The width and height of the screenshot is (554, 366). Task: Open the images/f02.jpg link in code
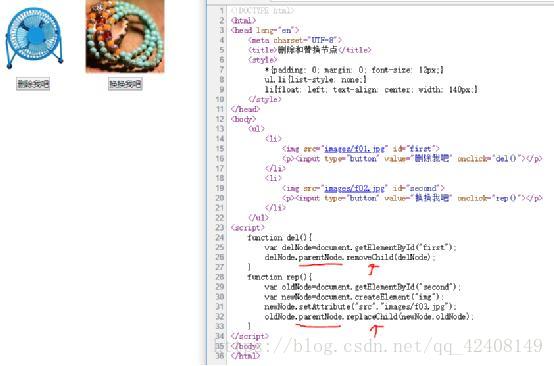coord(355,188)
